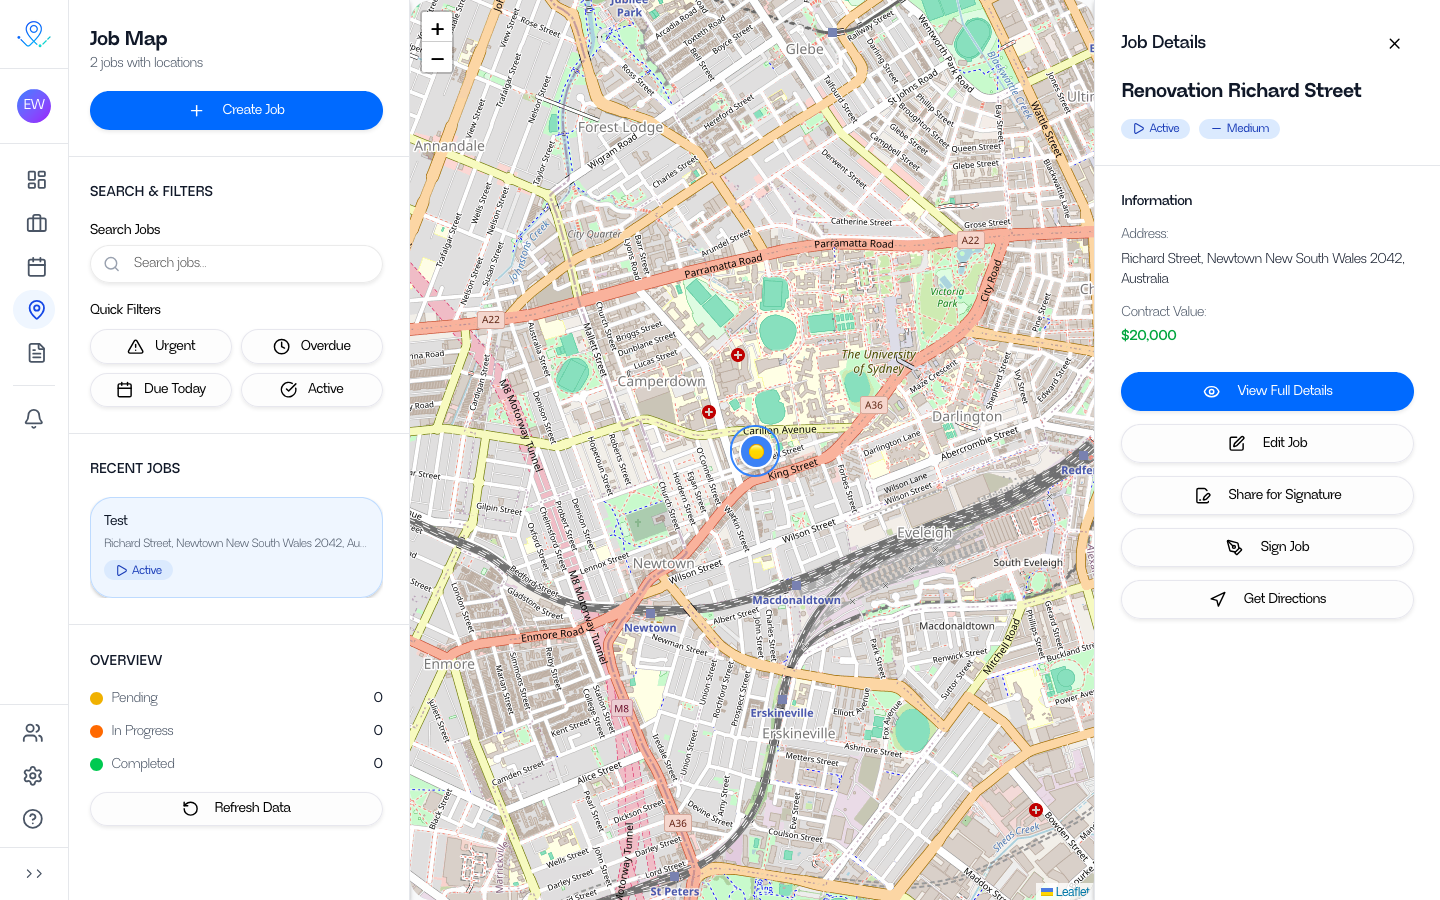Open notifications bell icon

point(34,418)
